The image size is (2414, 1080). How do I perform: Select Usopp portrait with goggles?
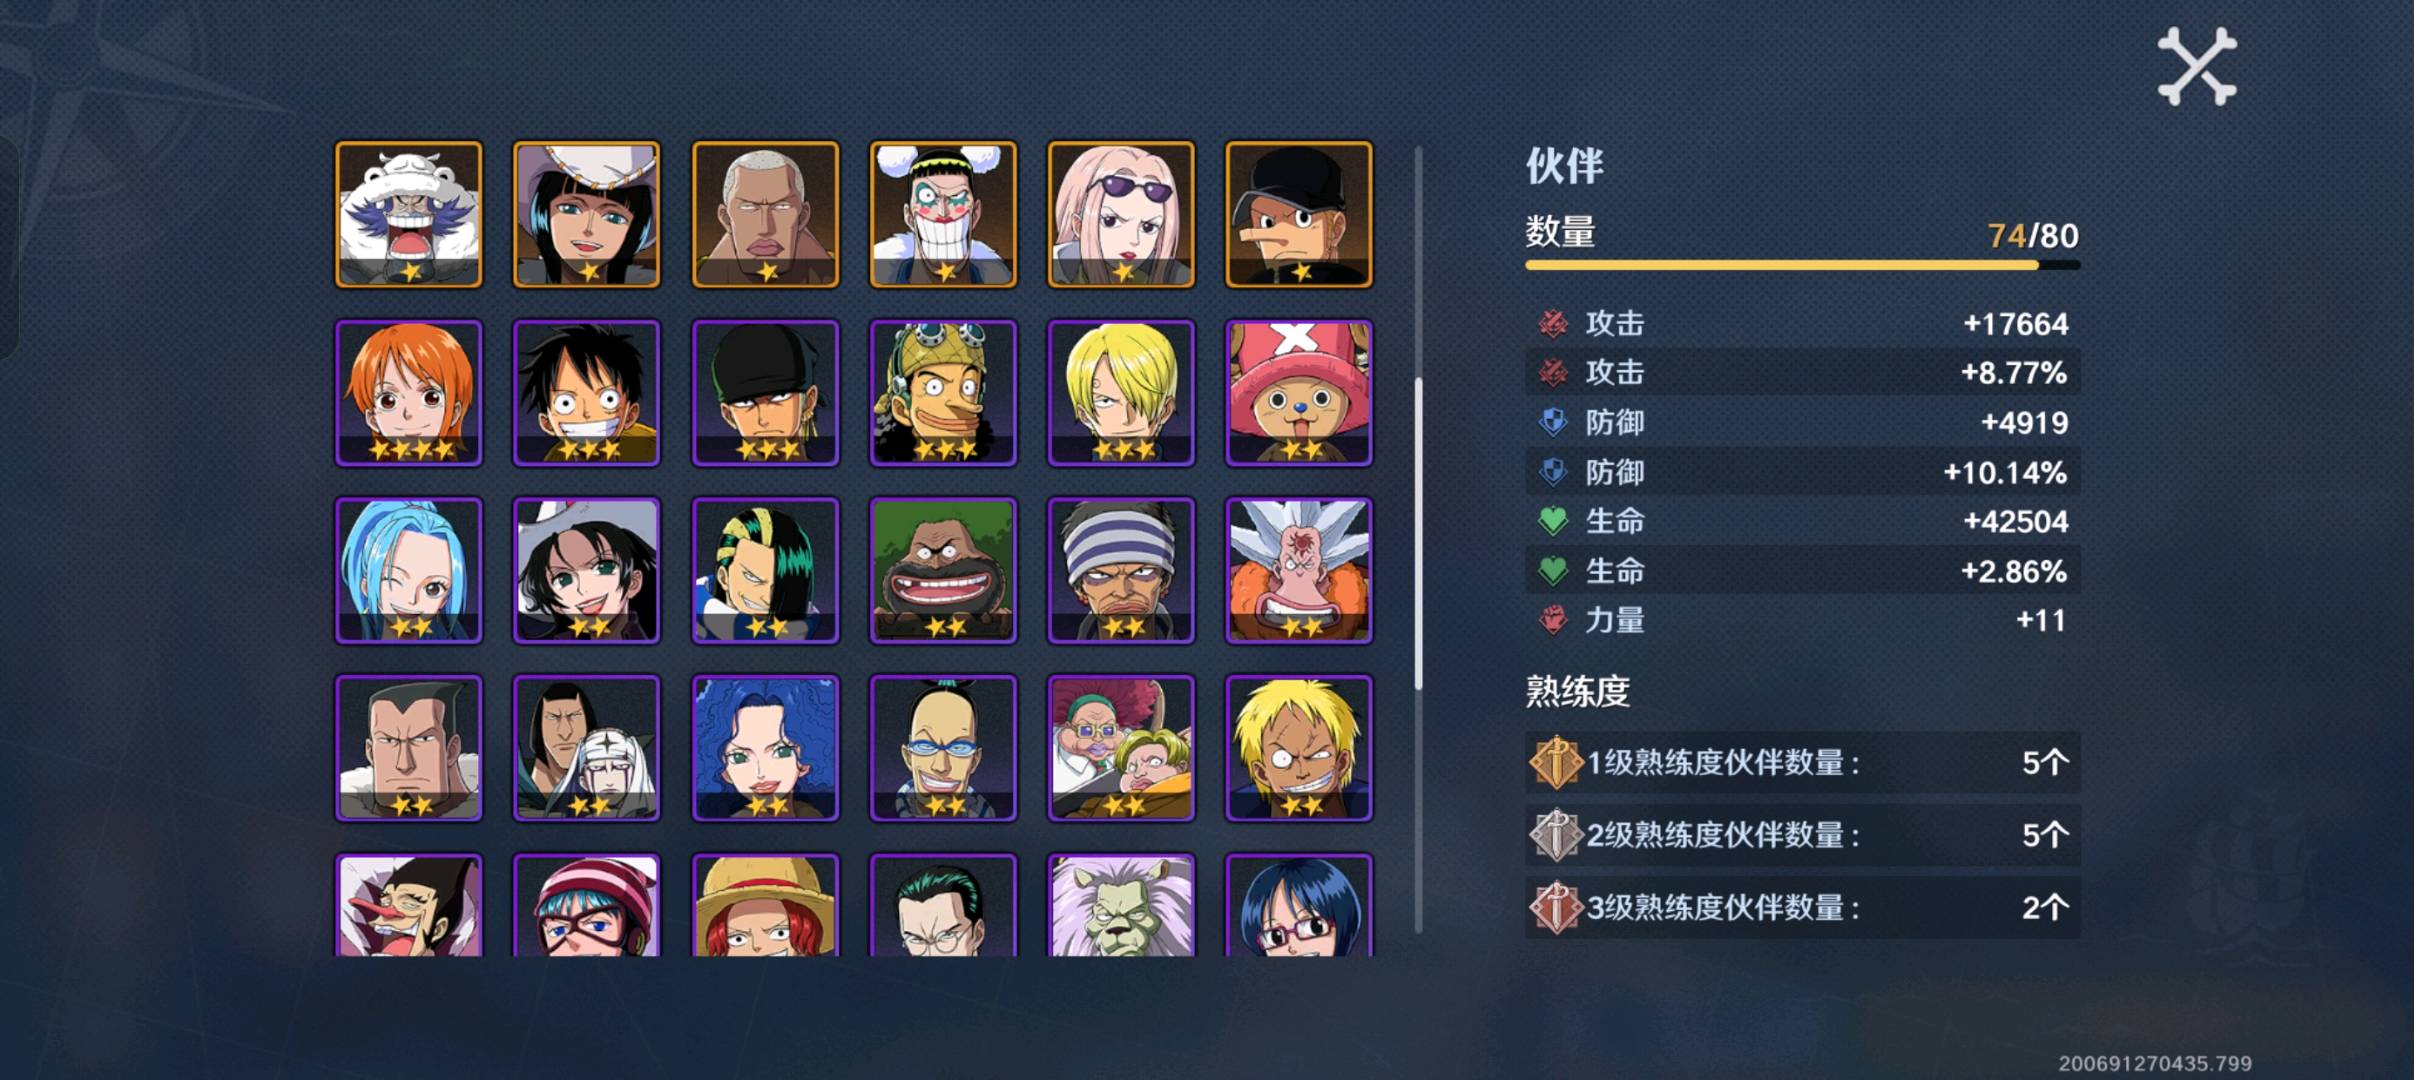click(943, 392)
